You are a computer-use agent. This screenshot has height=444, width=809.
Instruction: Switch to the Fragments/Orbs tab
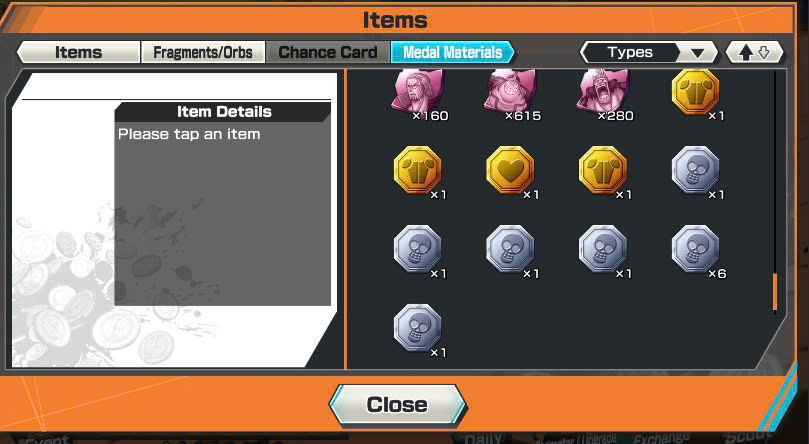coord(203,52)
